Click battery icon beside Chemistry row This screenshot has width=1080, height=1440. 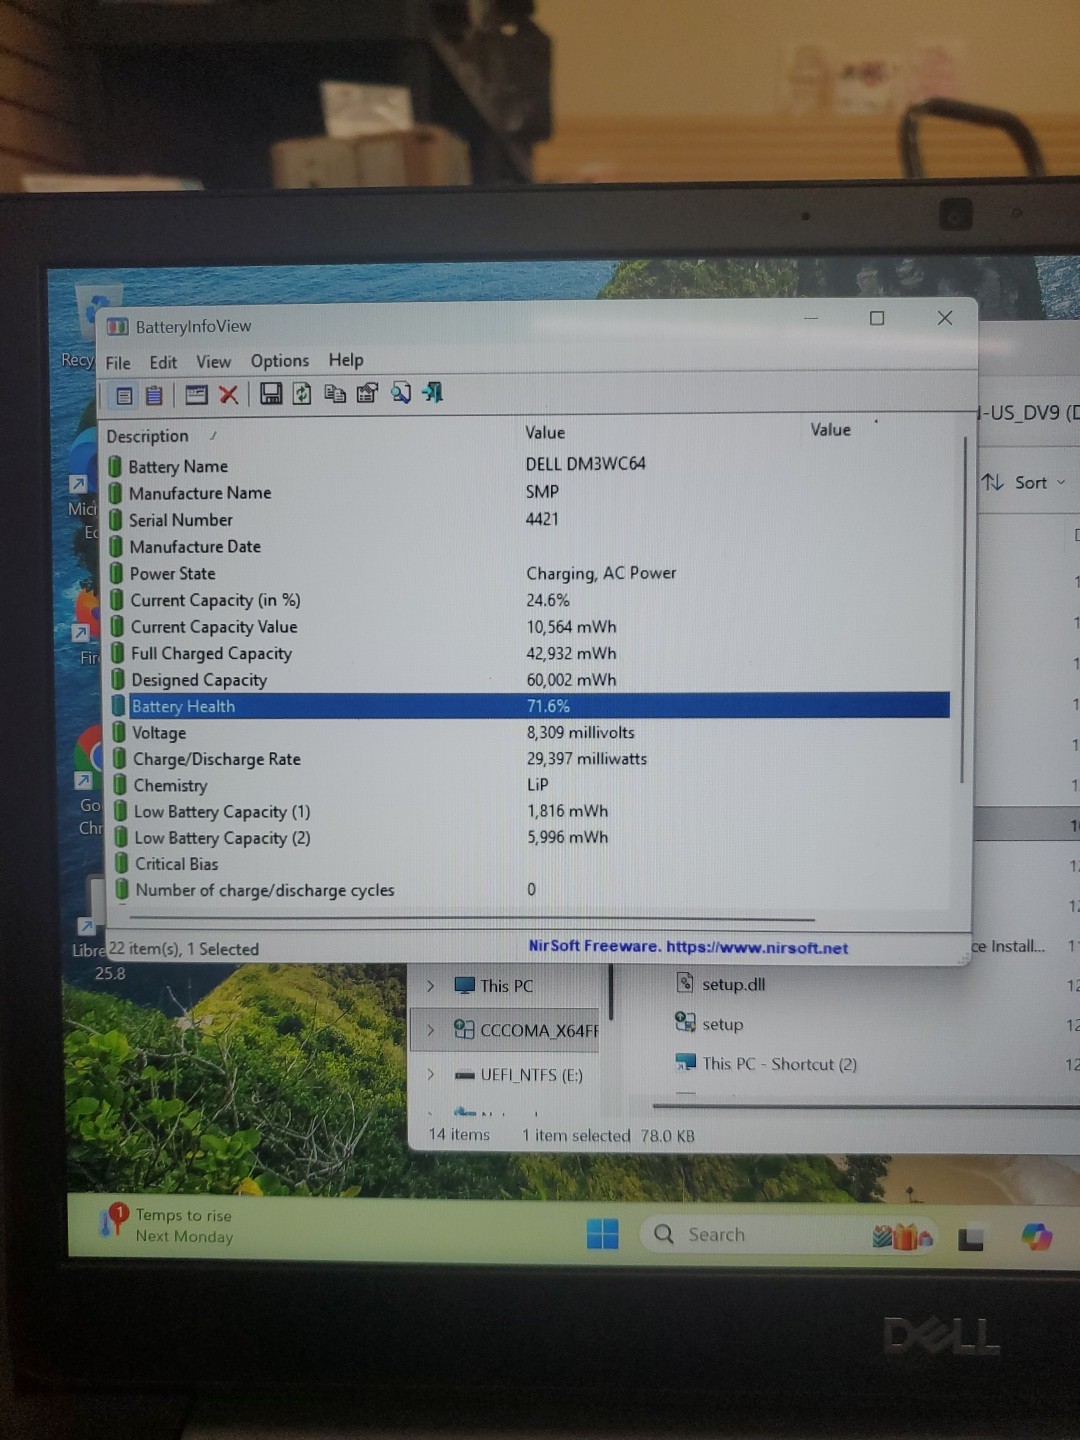coord(120,785)
